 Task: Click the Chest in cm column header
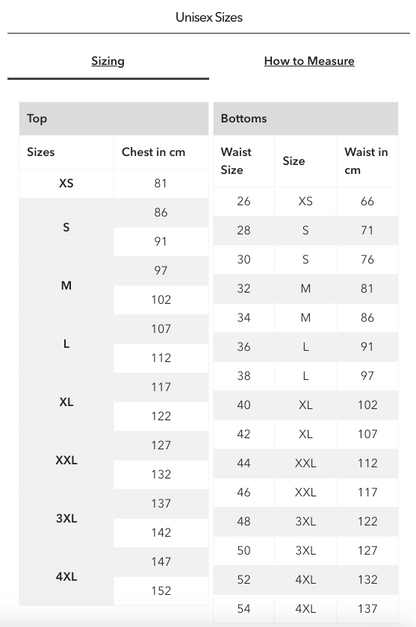pyautogui.click(x=154, y=152)
